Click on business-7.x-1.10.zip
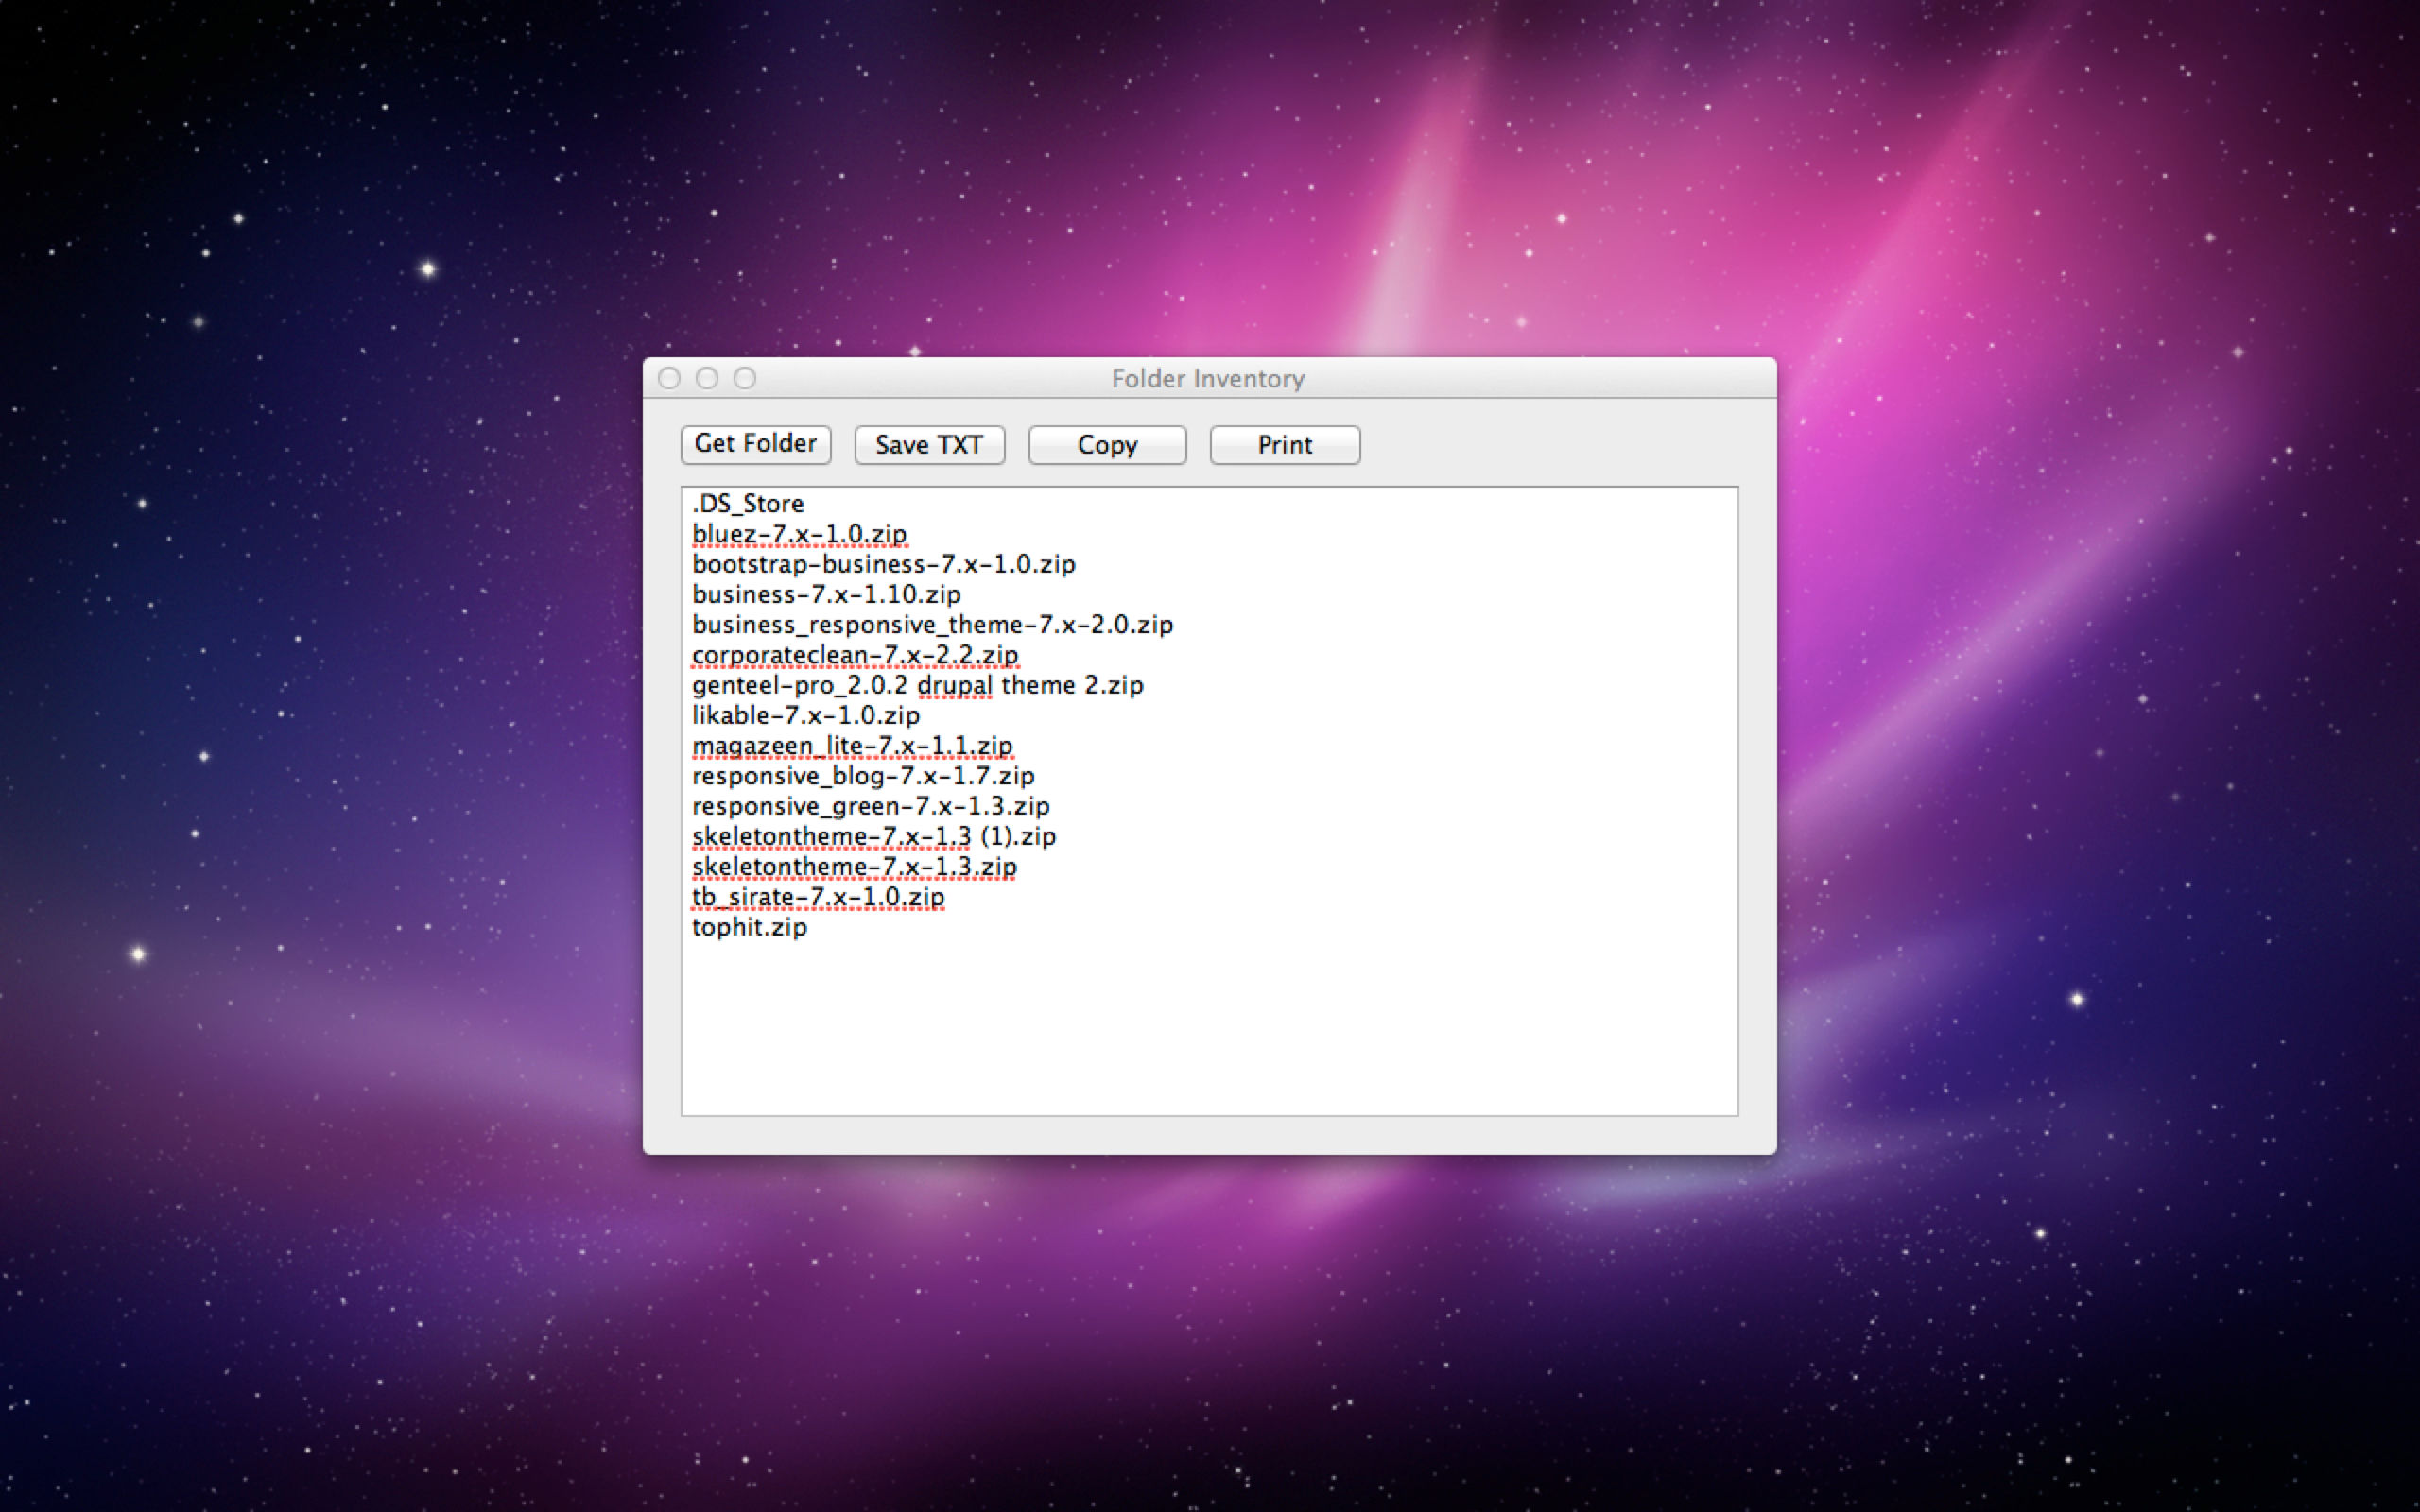2420x1512 pixels. coord(826,594)
